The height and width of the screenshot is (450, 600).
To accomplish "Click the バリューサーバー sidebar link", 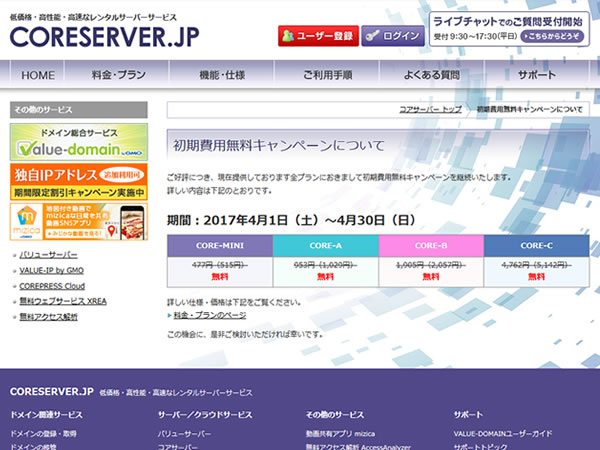I will coord(48,255).
